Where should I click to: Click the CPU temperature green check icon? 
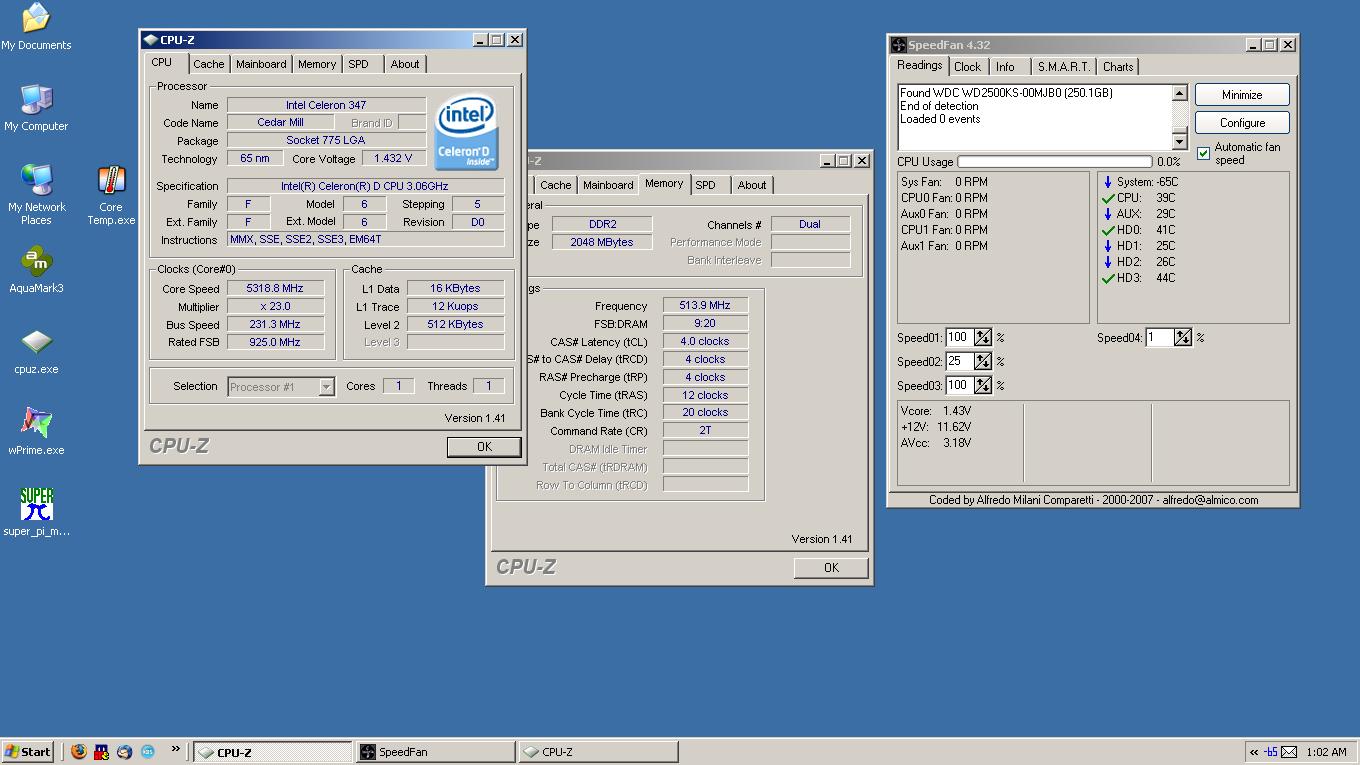[x=1107, y=198]
